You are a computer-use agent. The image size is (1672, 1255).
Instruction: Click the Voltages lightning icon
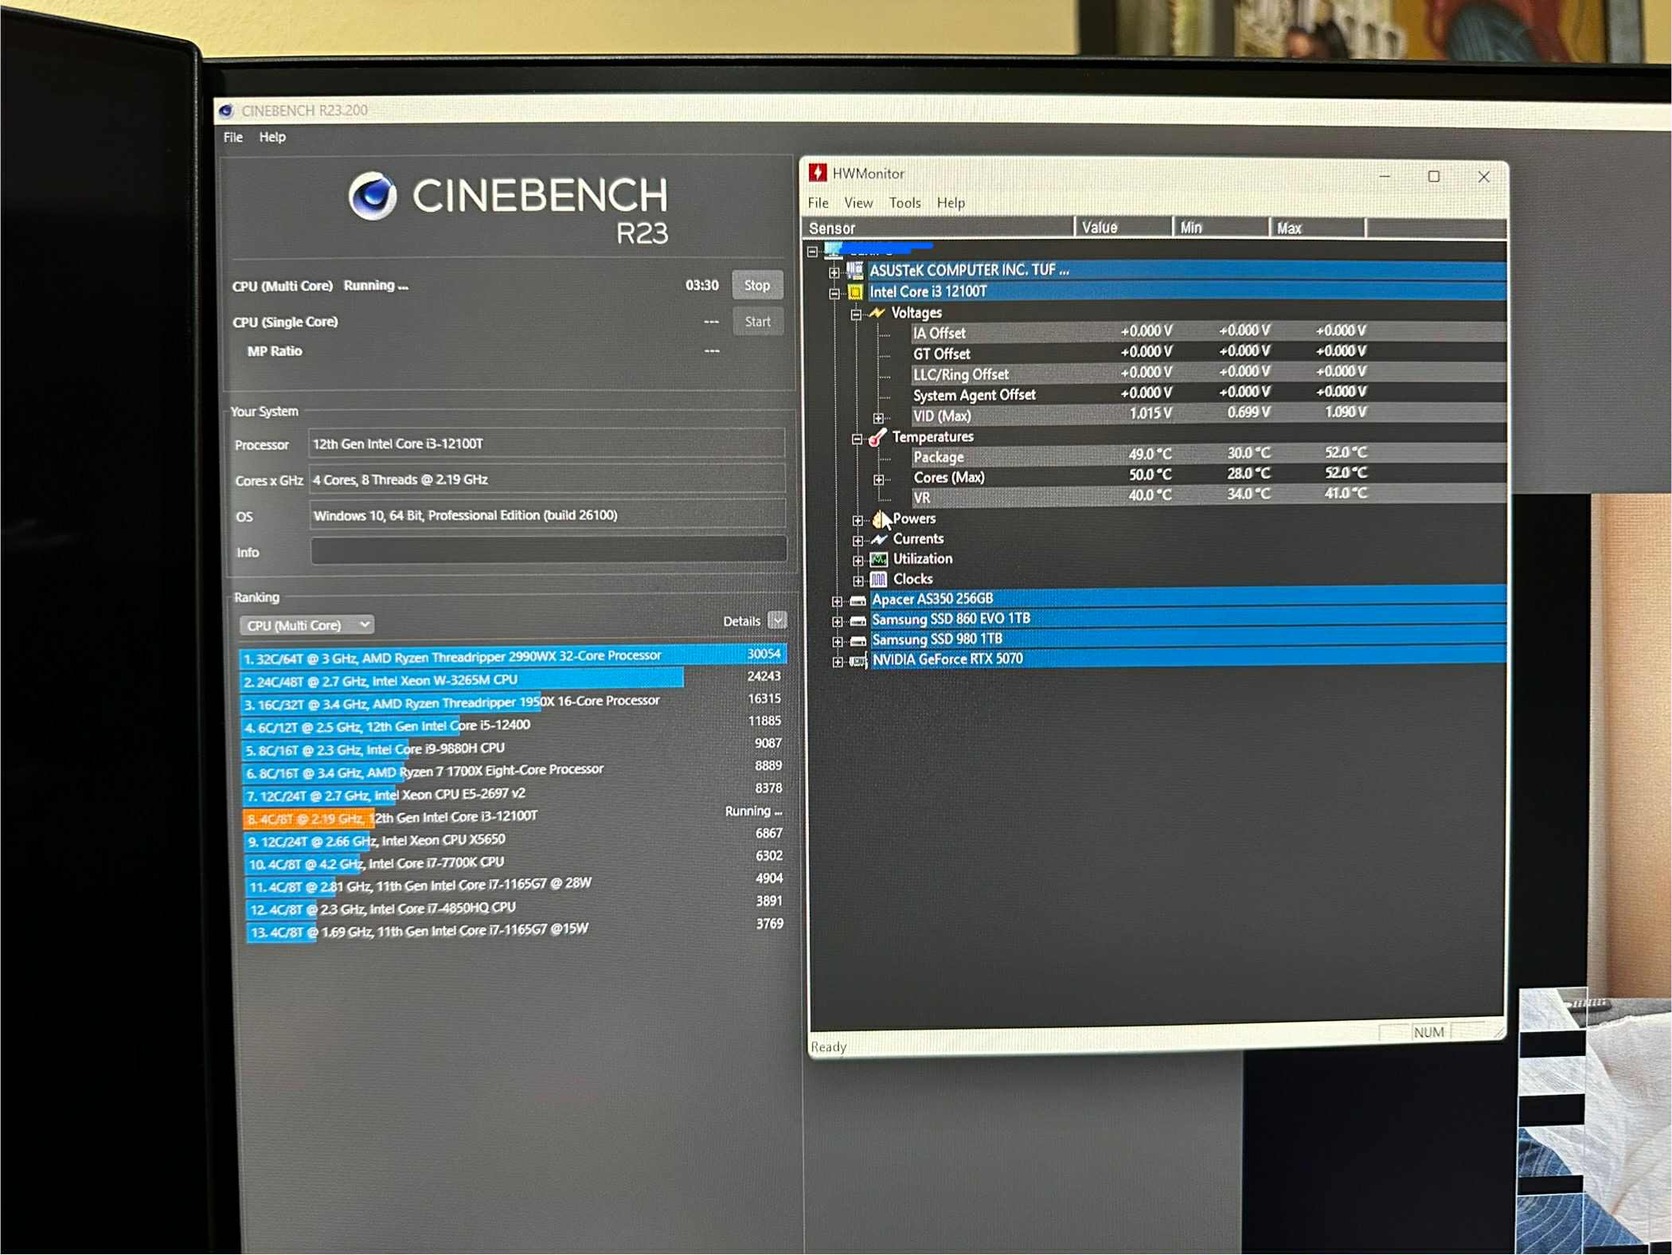click(x=877, y=313)
